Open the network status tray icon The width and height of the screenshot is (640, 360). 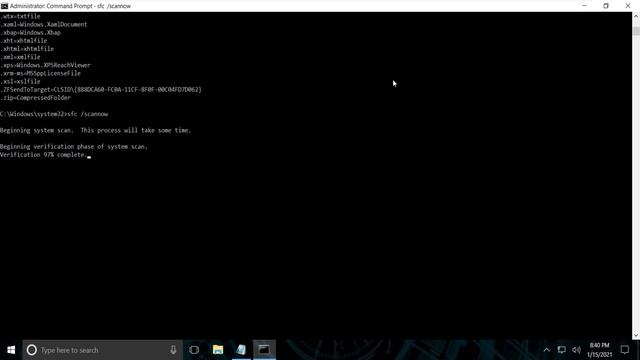tap(562, 350)
